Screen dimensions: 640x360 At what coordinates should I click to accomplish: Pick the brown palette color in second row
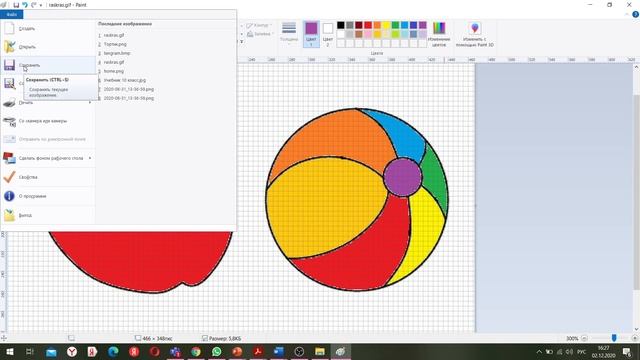coord(359,34)
